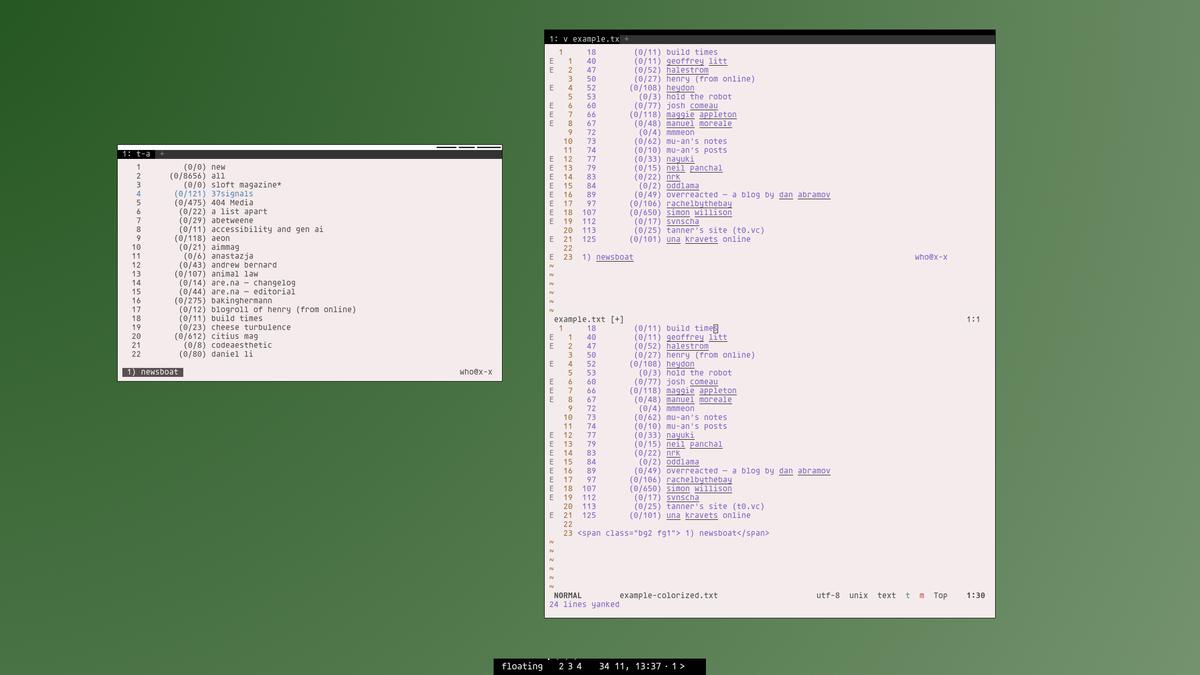
Task: Click the "1:1" cursor position of upper split
Action: click(974, 320)
